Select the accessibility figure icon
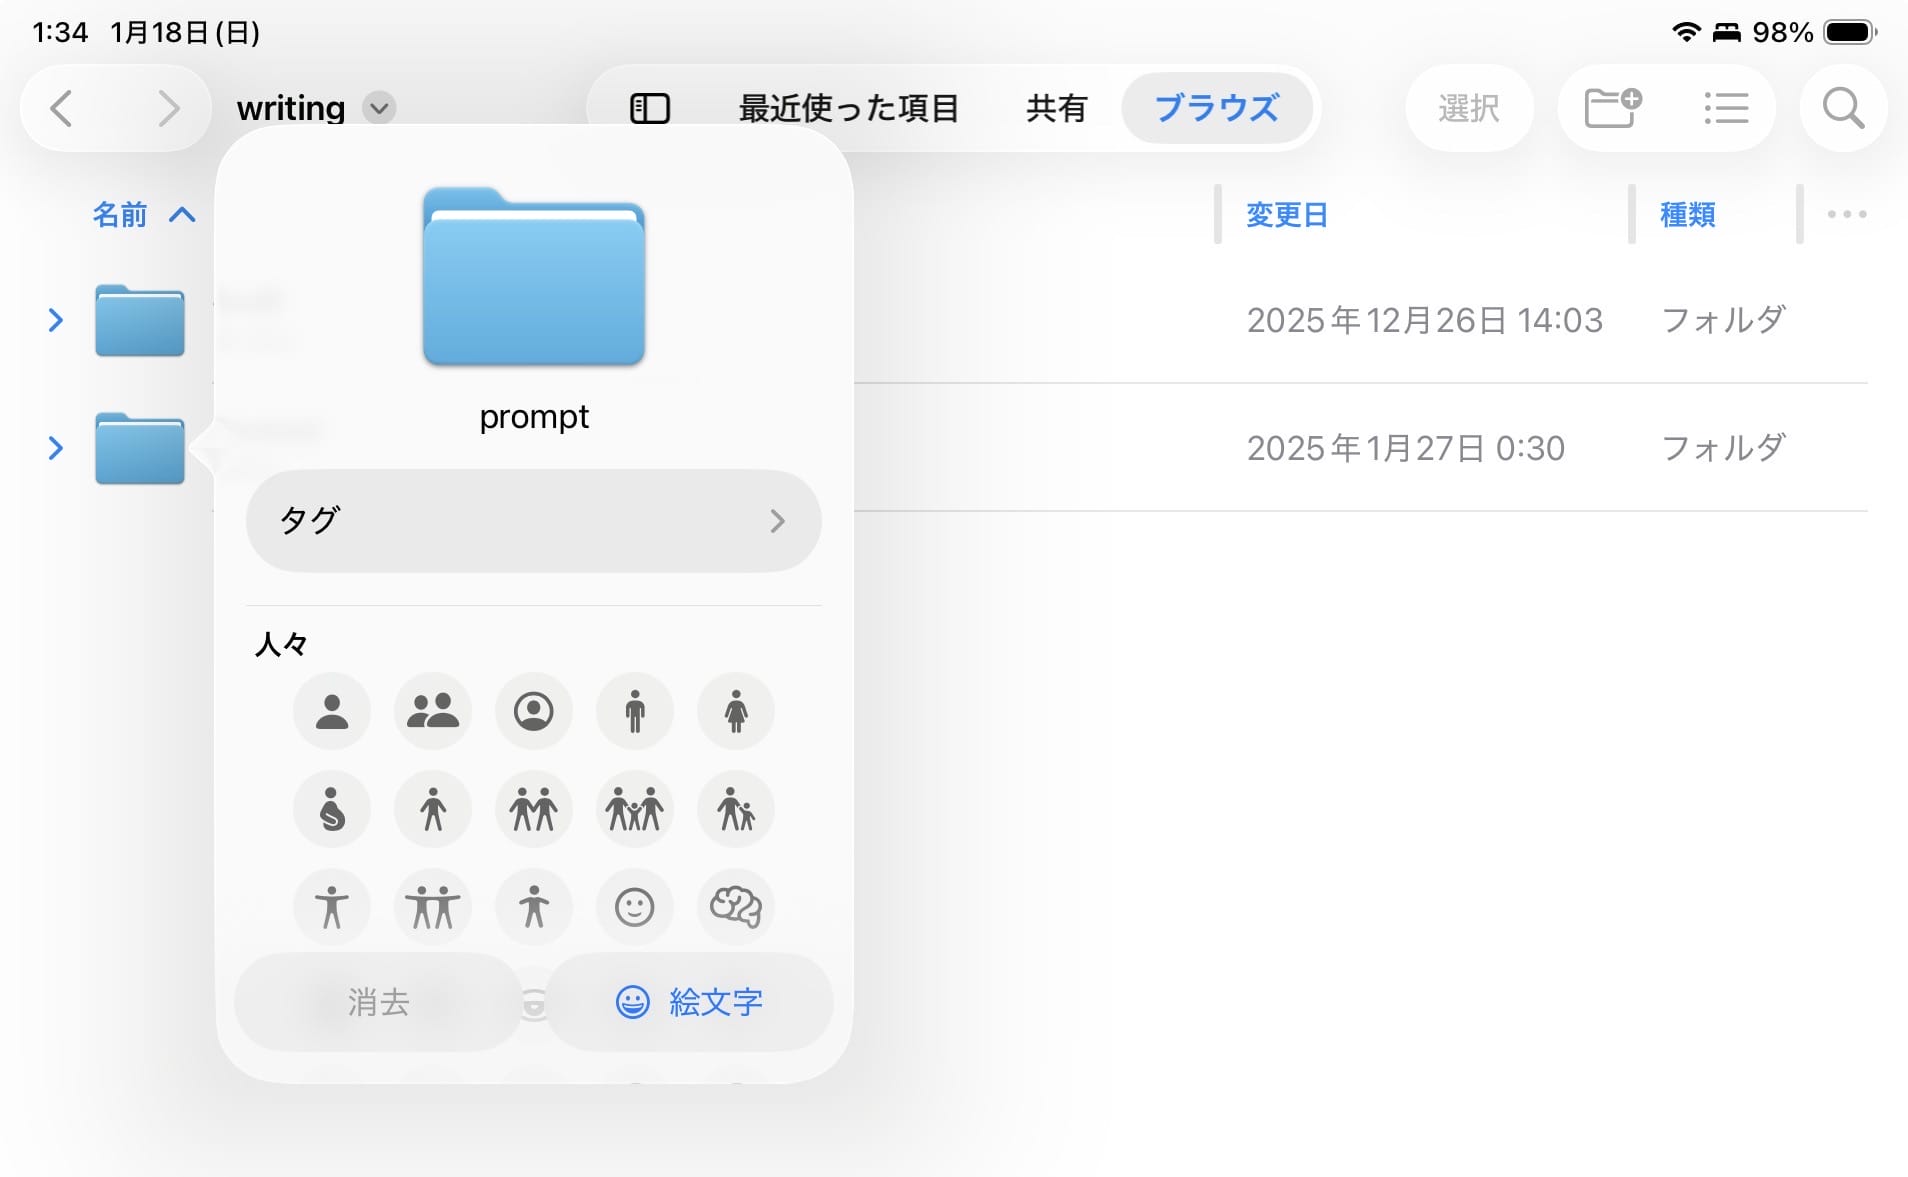The height and width of the screenshot is (1177, 1908). click(331, 907)
